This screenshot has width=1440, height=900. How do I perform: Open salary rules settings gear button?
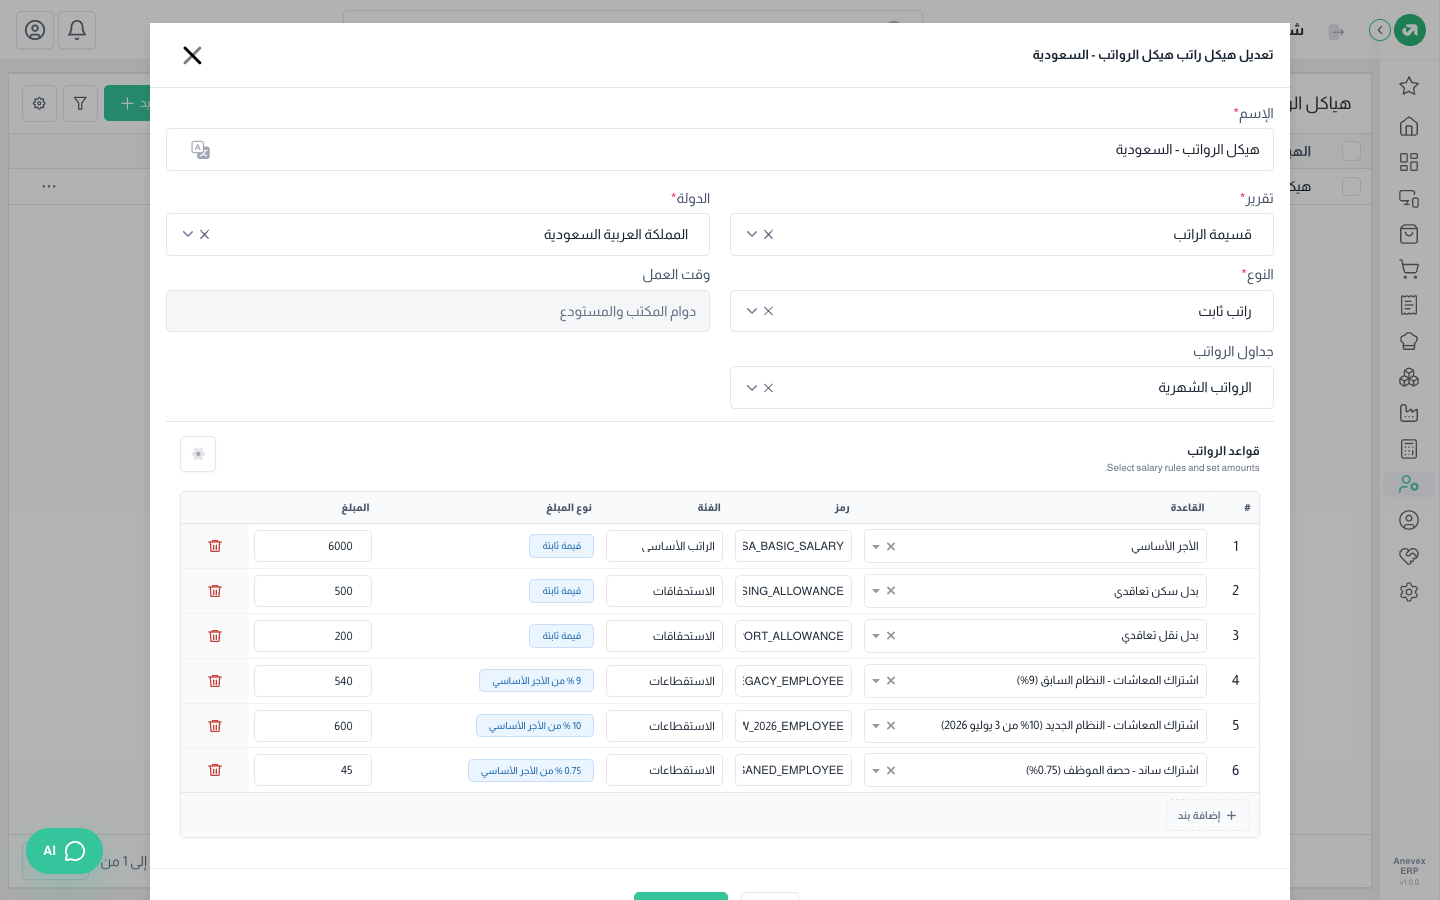coord(198,454)
